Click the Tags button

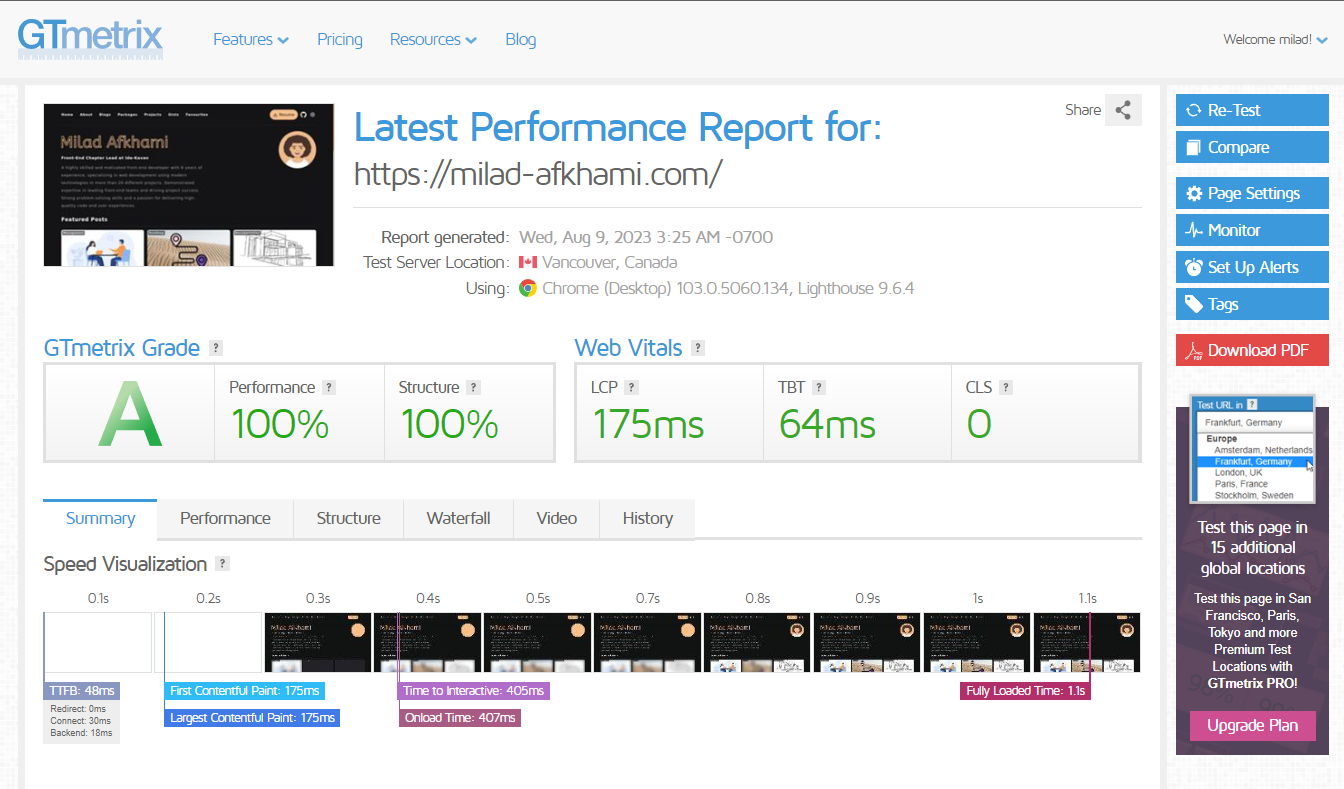pos(1252,304)
